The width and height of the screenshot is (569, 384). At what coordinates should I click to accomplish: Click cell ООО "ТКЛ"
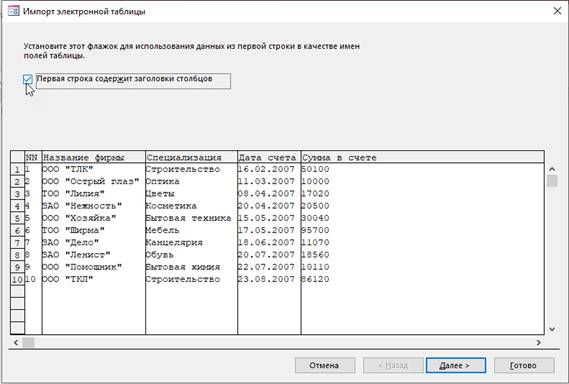pyautogui.click(x=94, y=279)
